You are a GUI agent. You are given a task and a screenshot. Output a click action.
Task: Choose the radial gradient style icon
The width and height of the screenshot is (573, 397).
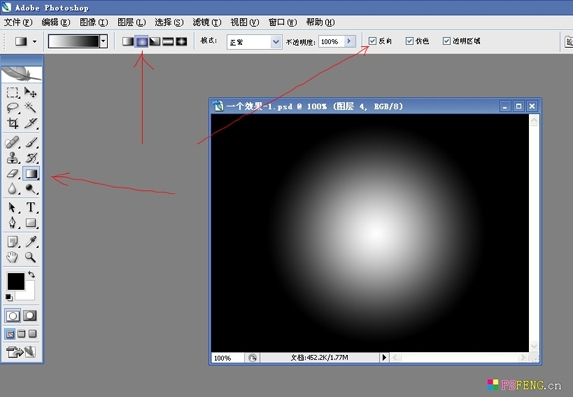click(x=141, y=41)
